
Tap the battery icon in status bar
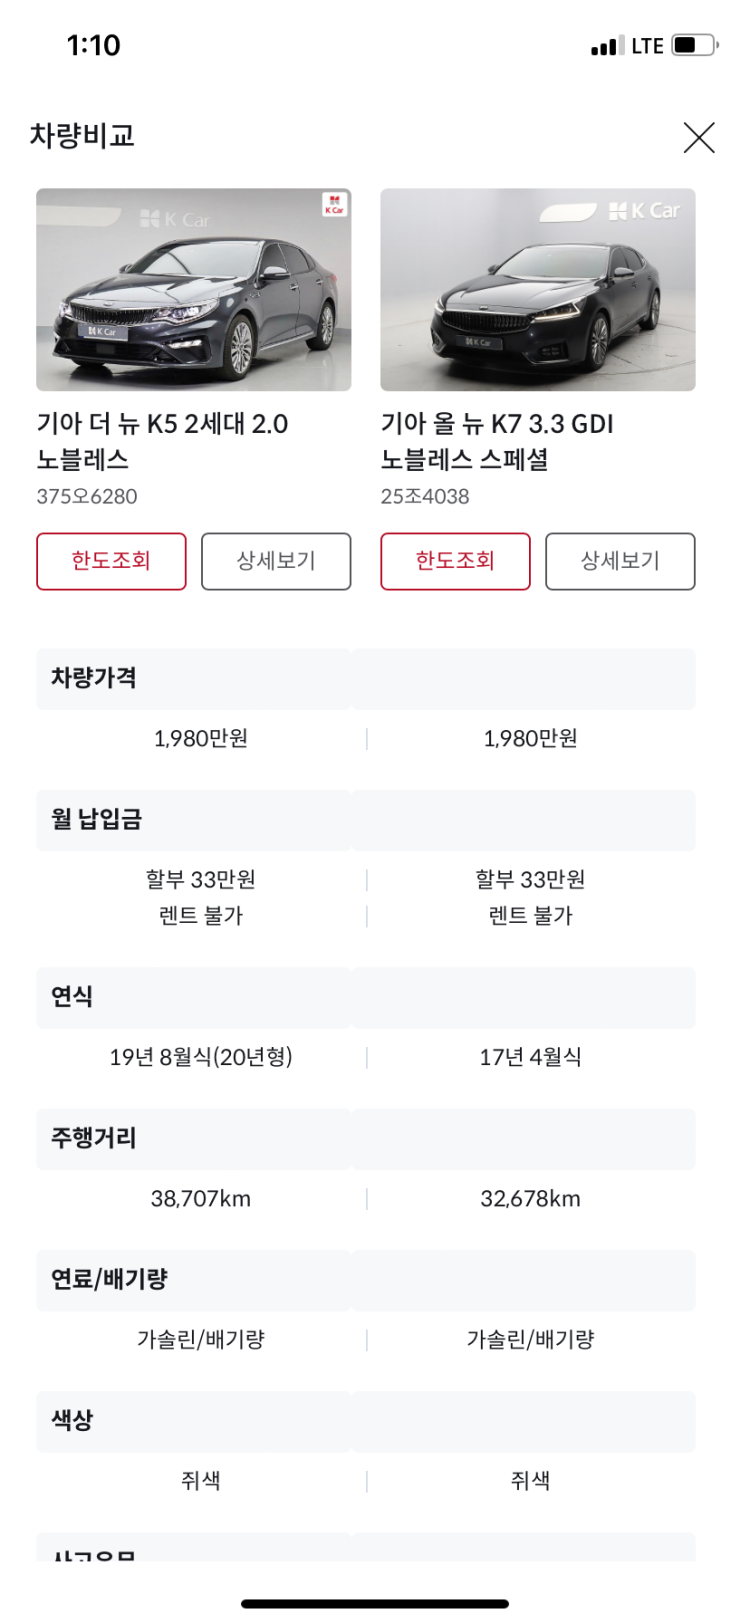point(694,45)
